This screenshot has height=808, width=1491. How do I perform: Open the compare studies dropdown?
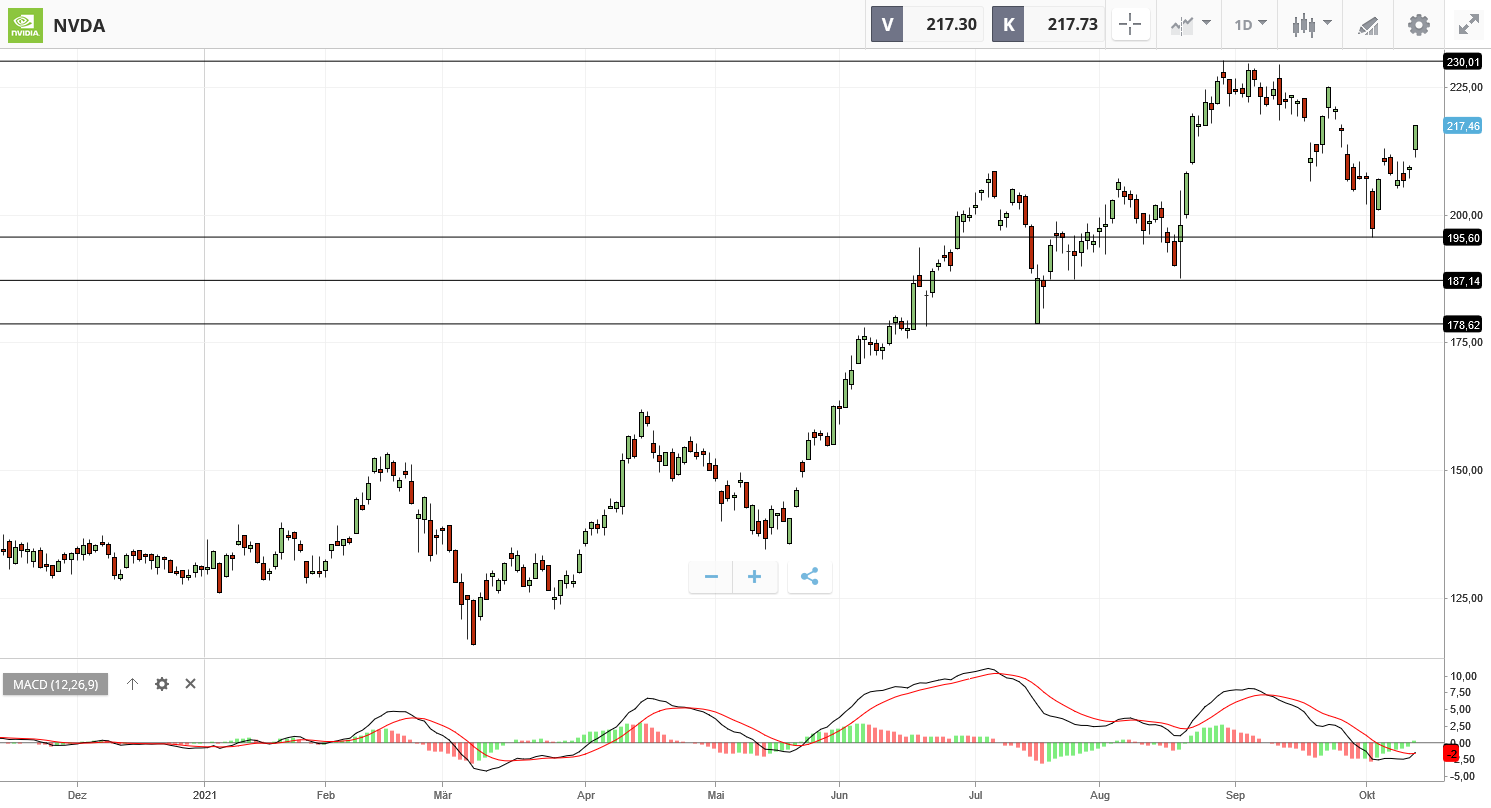[1190, 25]
